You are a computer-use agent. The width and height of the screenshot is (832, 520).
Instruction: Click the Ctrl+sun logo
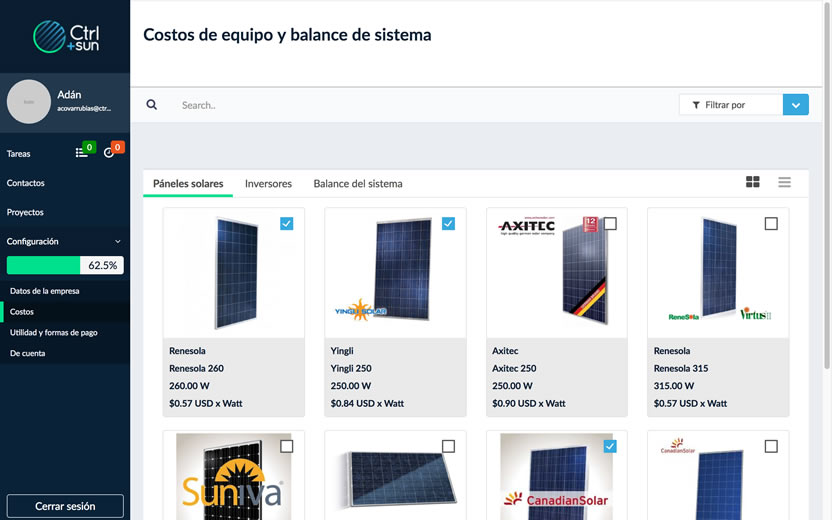66,37
